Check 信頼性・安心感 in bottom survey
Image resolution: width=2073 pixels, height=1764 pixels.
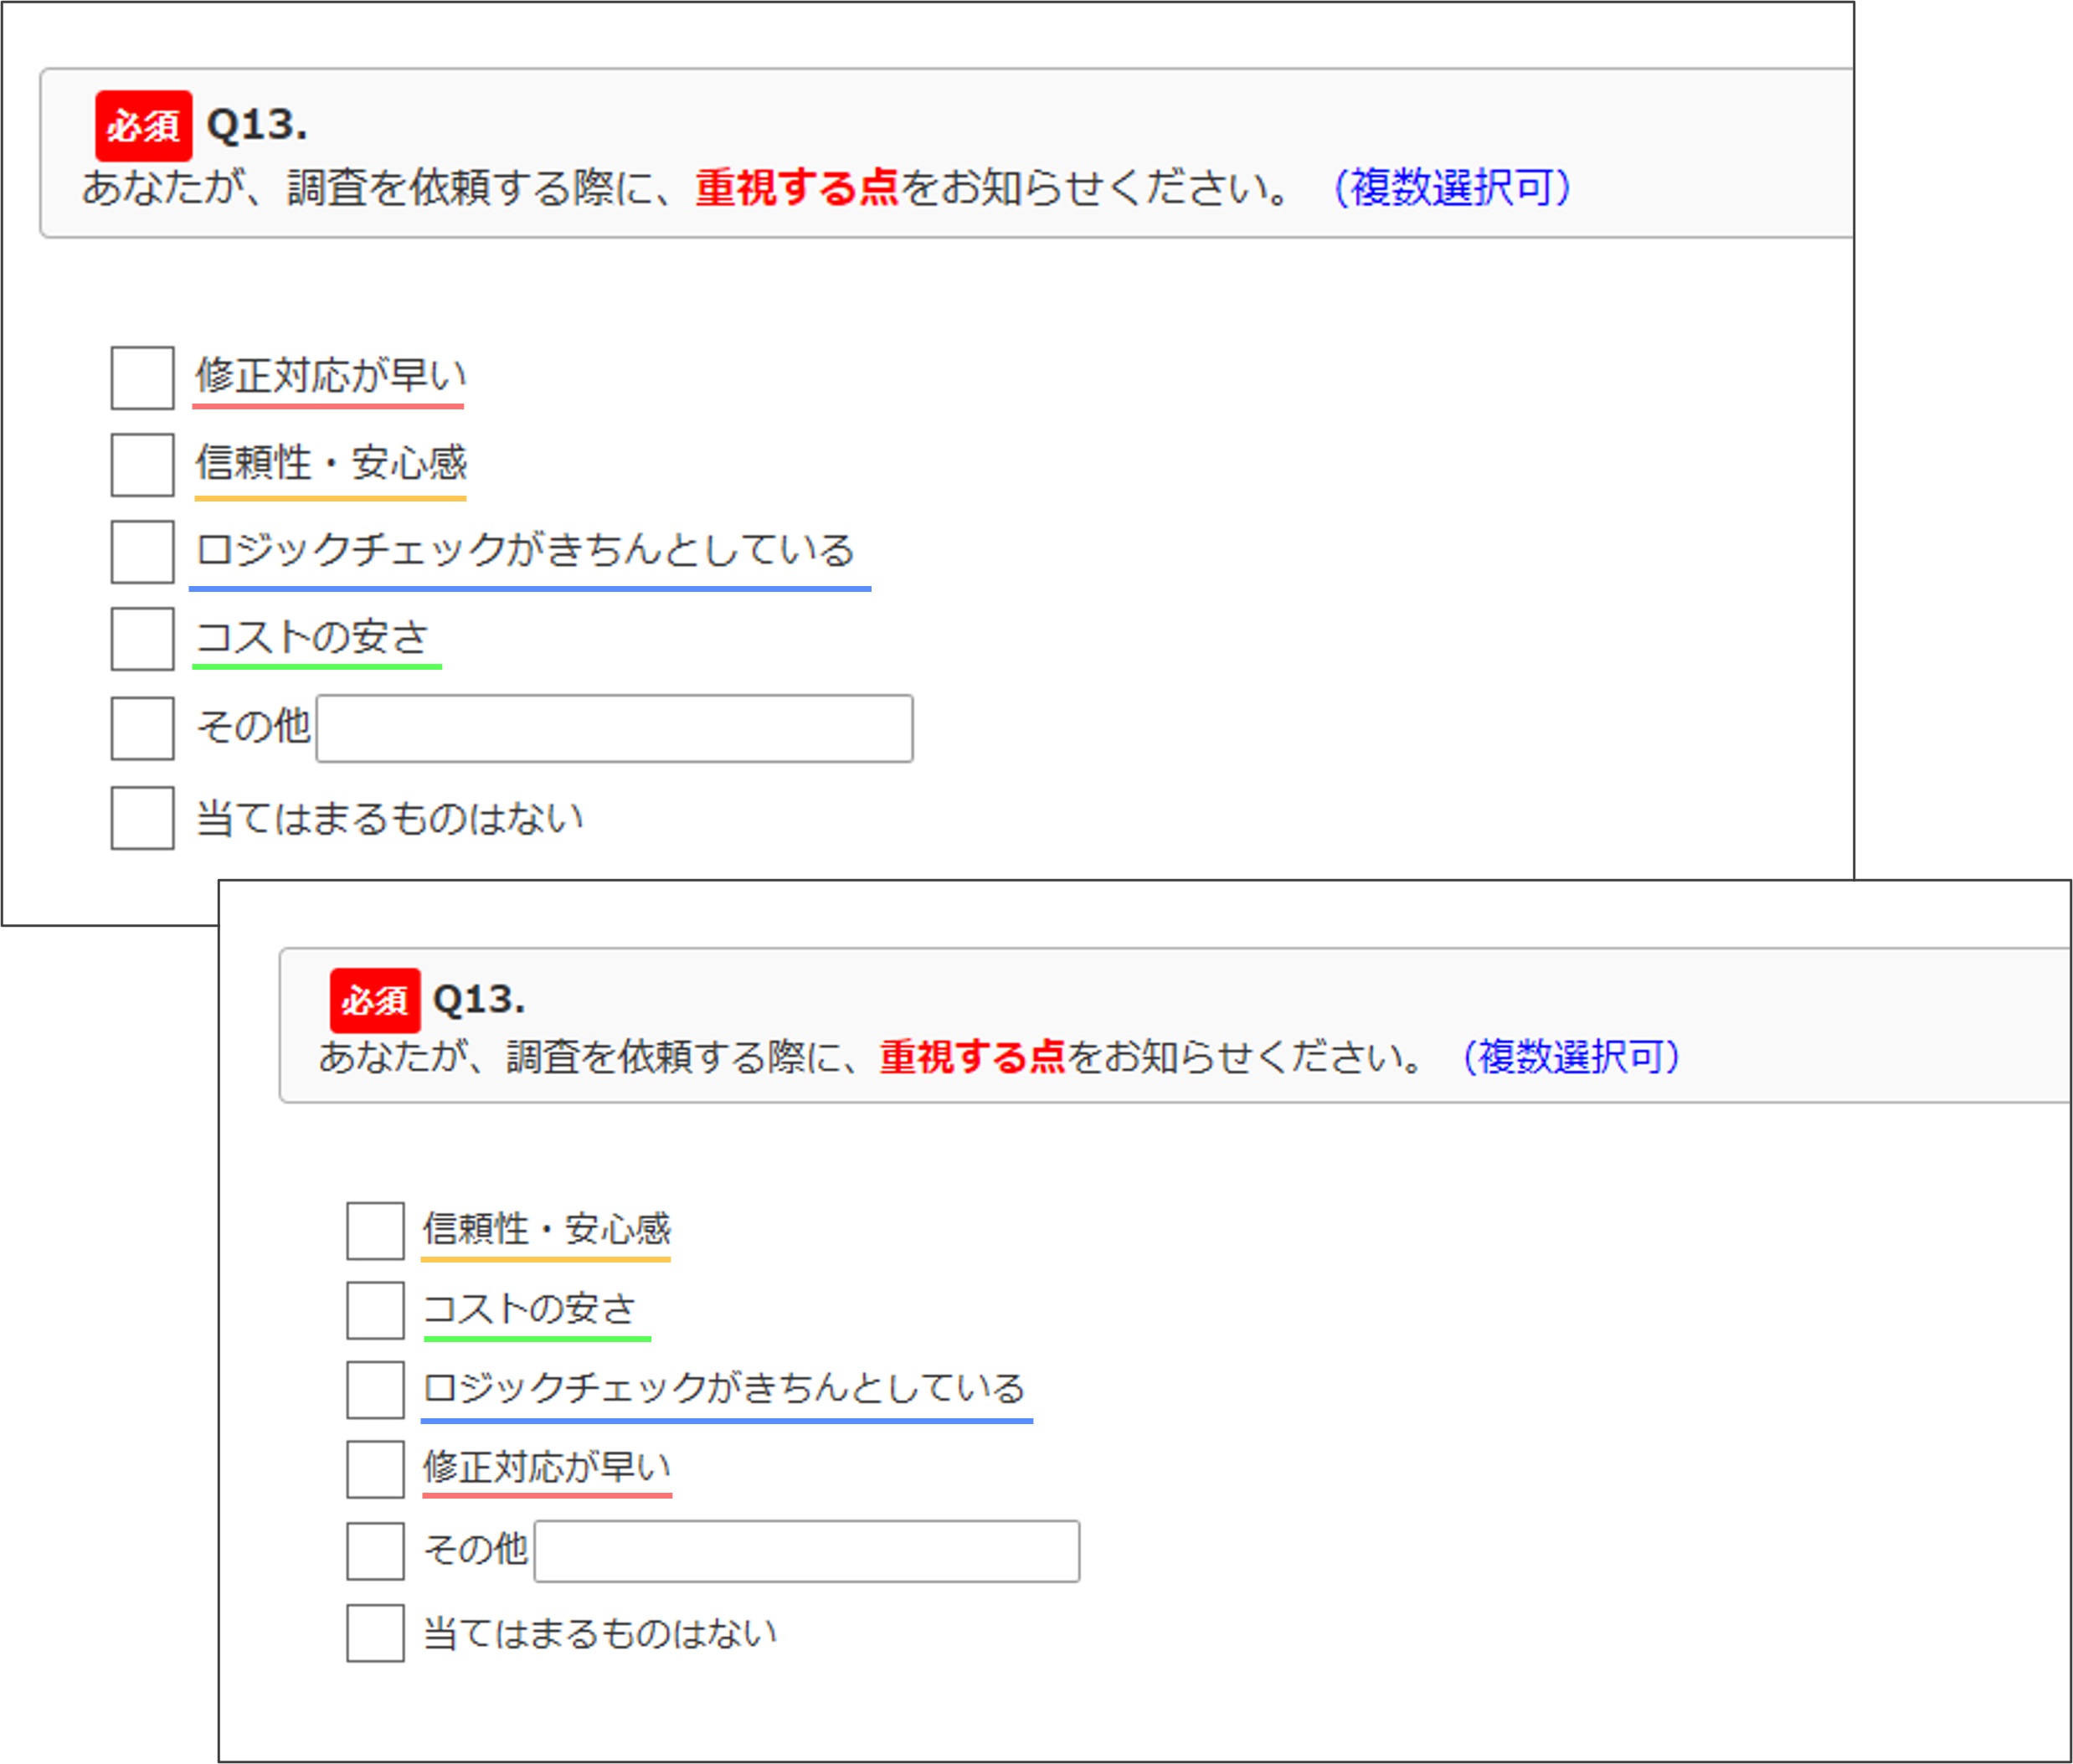pos(375,1231)
